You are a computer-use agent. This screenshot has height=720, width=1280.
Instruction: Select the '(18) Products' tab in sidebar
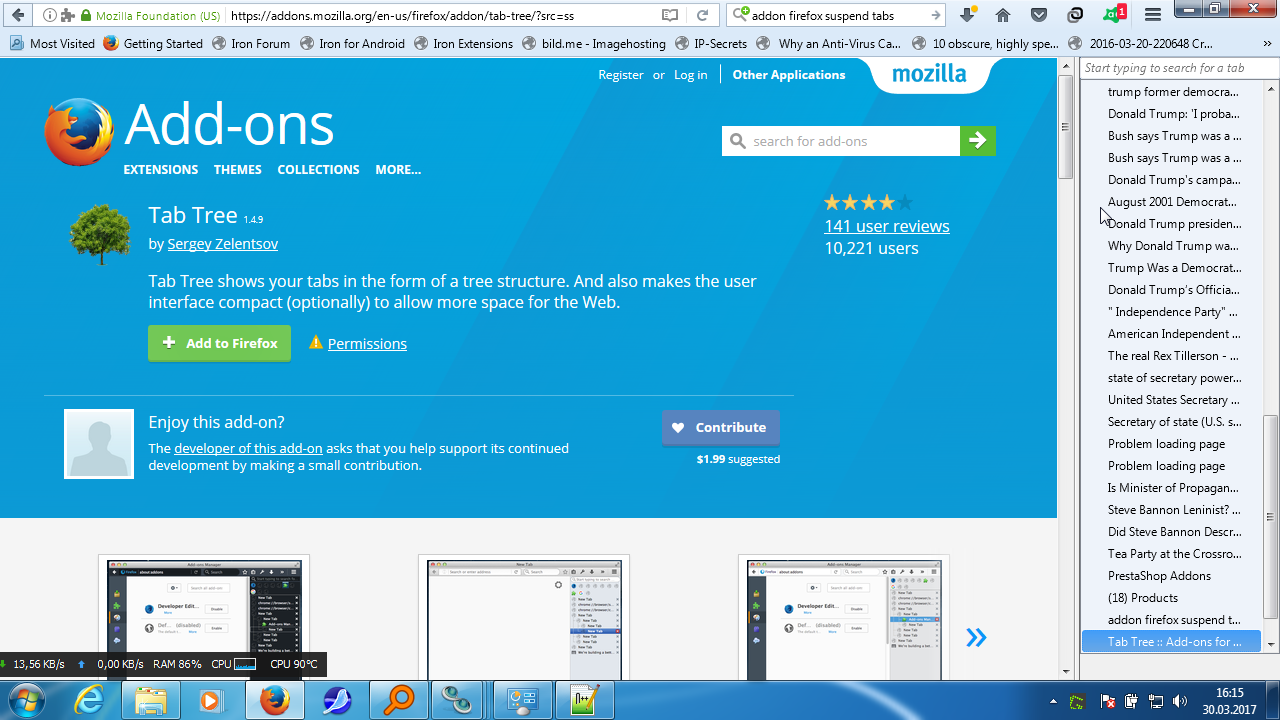click(1171, 598)
